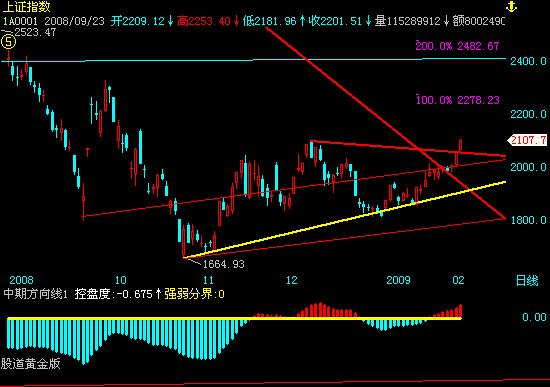Click the date 2008/09/23
This screenshot has height=387, width=550.
point(75,21)
